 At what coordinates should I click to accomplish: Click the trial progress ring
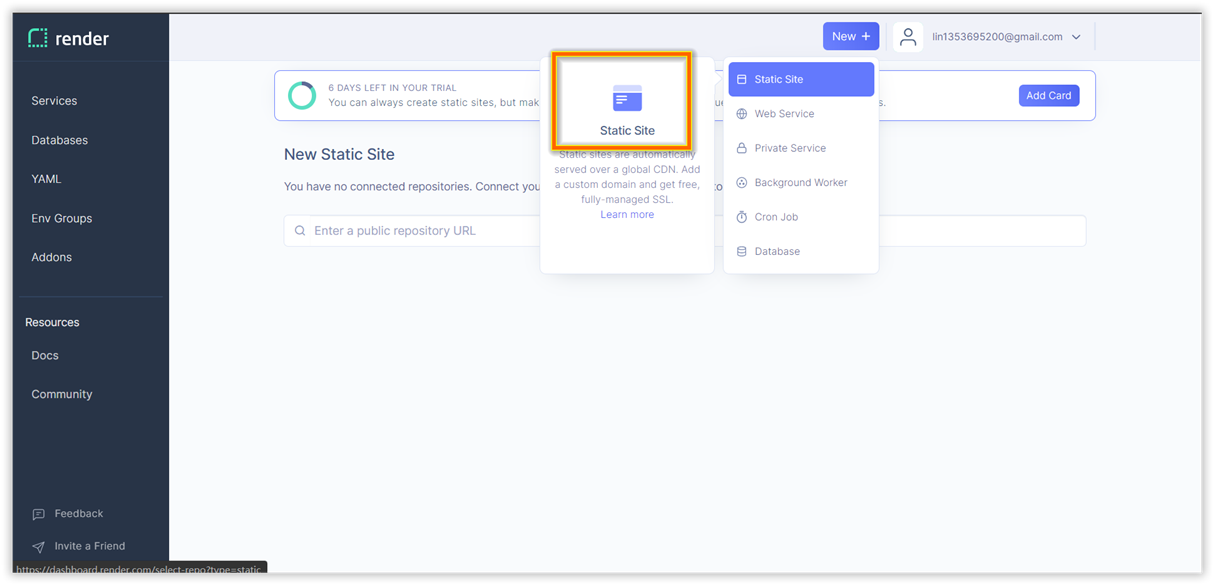pyautogui.click(x=302, y=95)
